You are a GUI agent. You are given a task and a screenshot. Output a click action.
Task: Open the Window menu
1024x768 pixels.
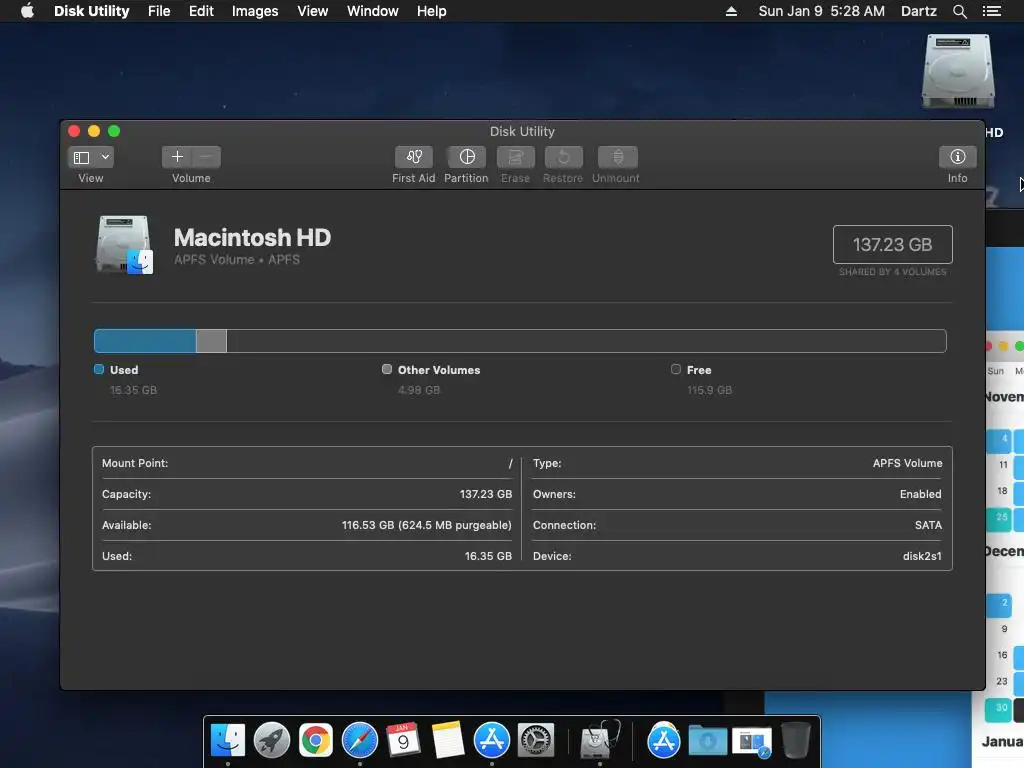click(x=372, y=11)
